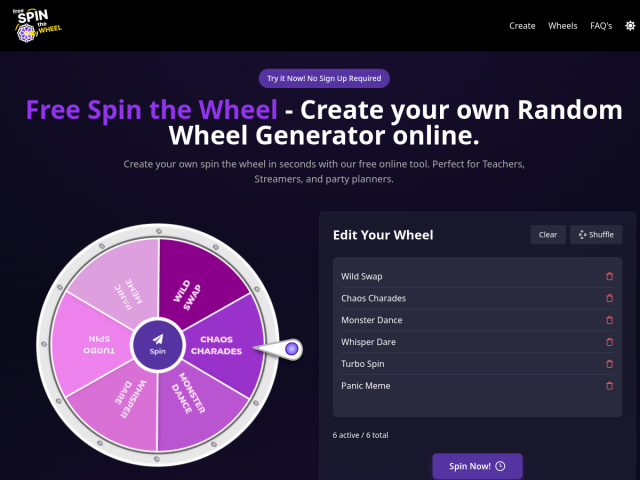
Task: Select the Wild Swap list entry text
Action: click(x=362, y=276)
